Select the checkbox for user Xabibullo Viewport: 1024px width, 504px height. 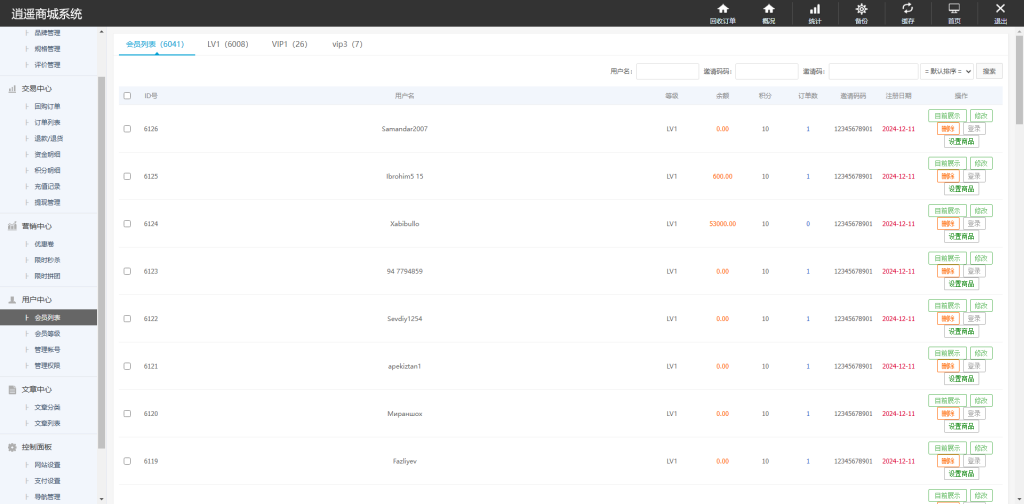tap(127, 224)
